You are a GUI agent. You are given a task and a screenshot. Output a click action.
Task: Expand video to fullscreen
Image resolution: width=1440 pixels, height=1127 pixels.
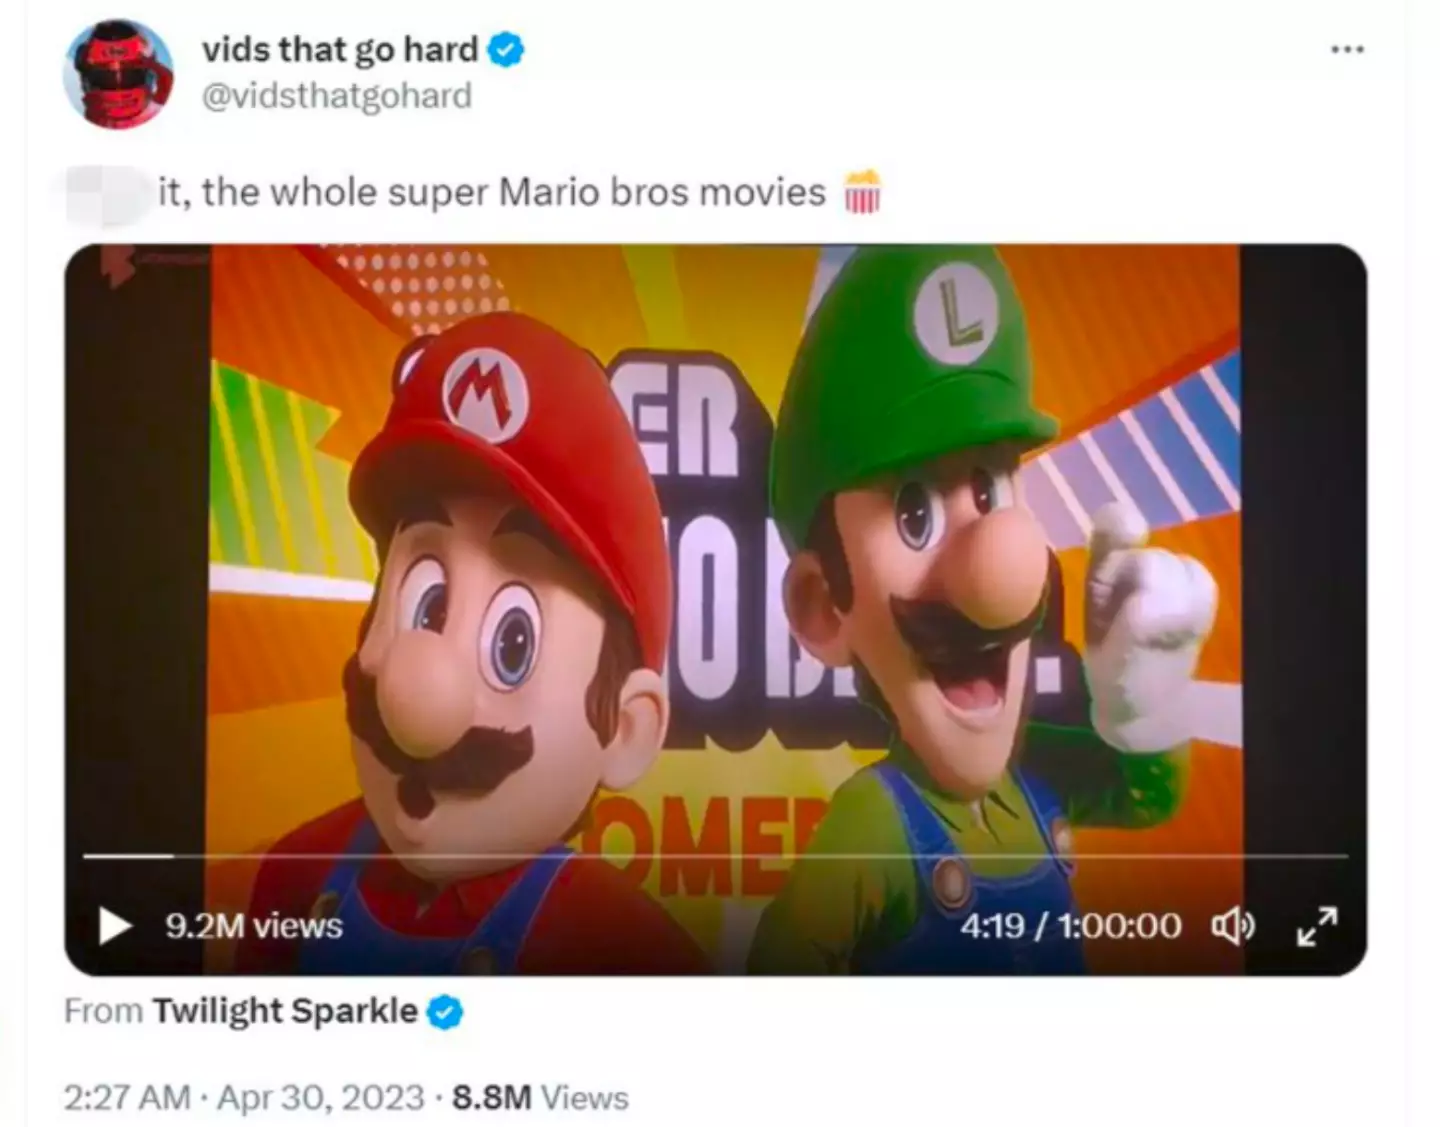[1316, 926]
